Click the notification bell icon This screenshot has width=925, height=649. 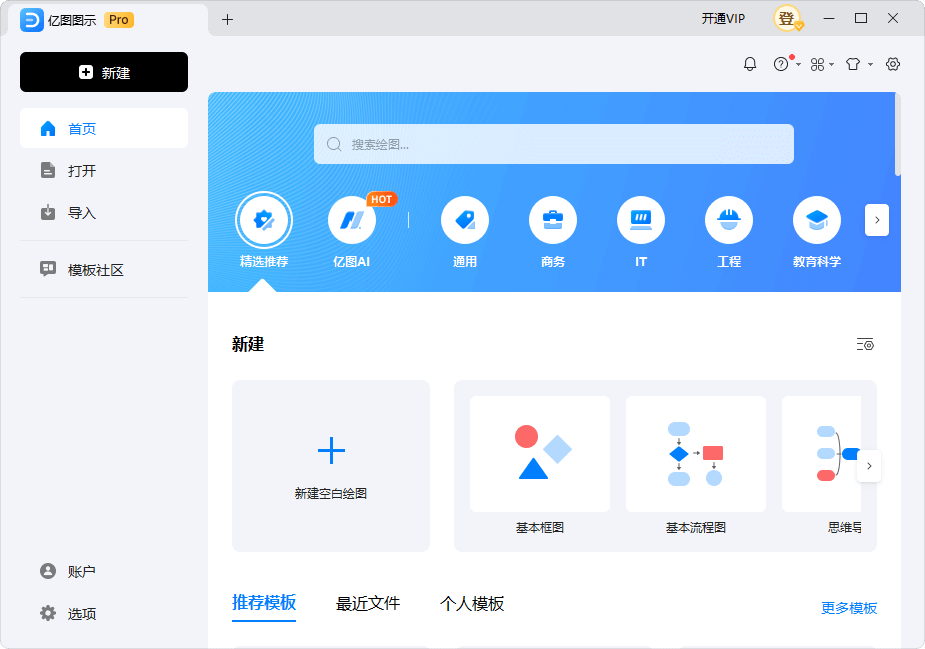[x=749, y=64]
